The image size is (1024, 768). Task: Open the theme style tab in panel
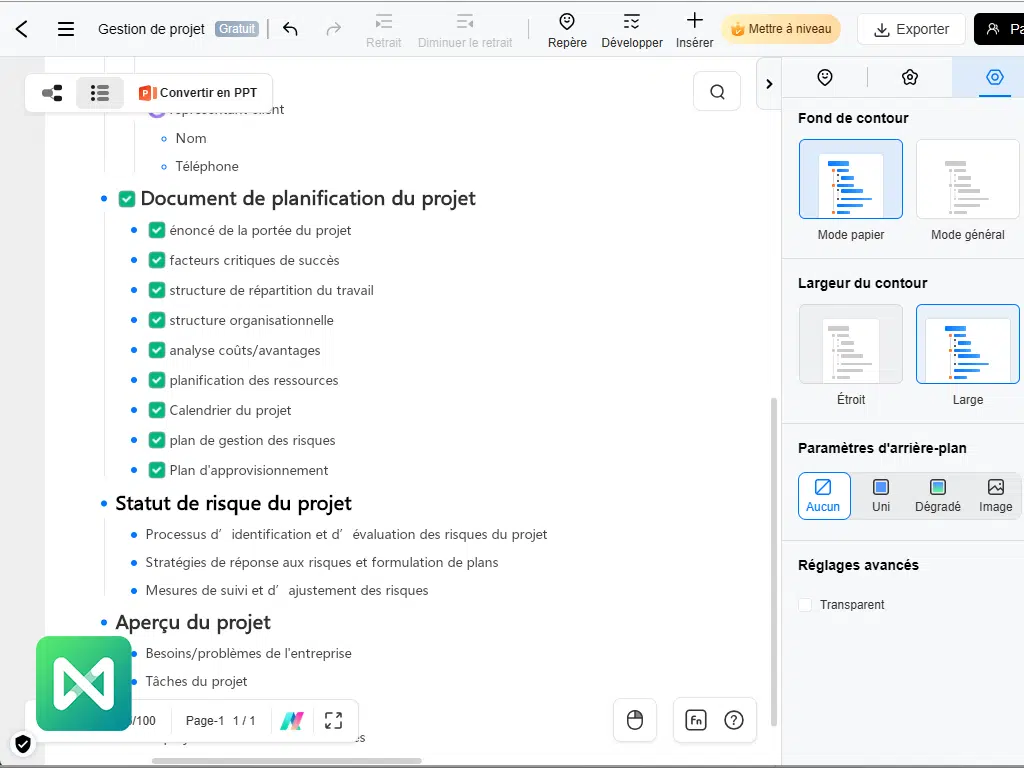[909, 77]
